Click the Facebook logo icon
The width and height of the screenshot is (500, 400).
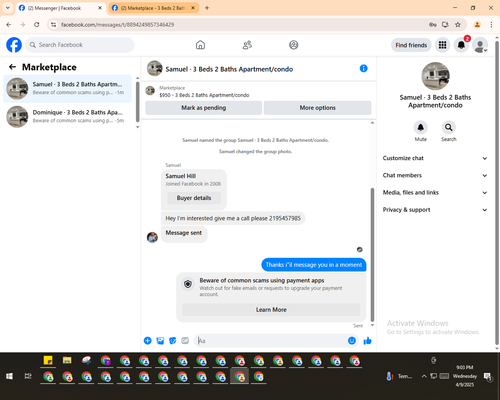click(x=14, y=45)
